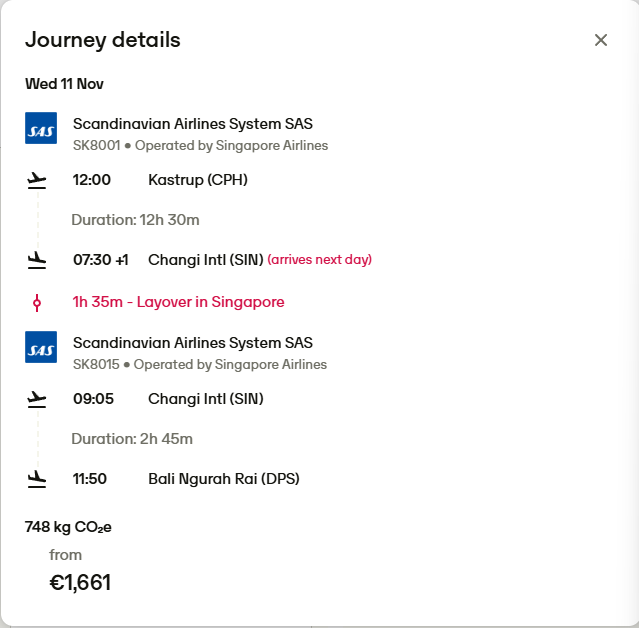Viewport: 639px width, 628px height.
Task: Click Bali Ngurah Rai (DPS) airport
Action: 224,479
